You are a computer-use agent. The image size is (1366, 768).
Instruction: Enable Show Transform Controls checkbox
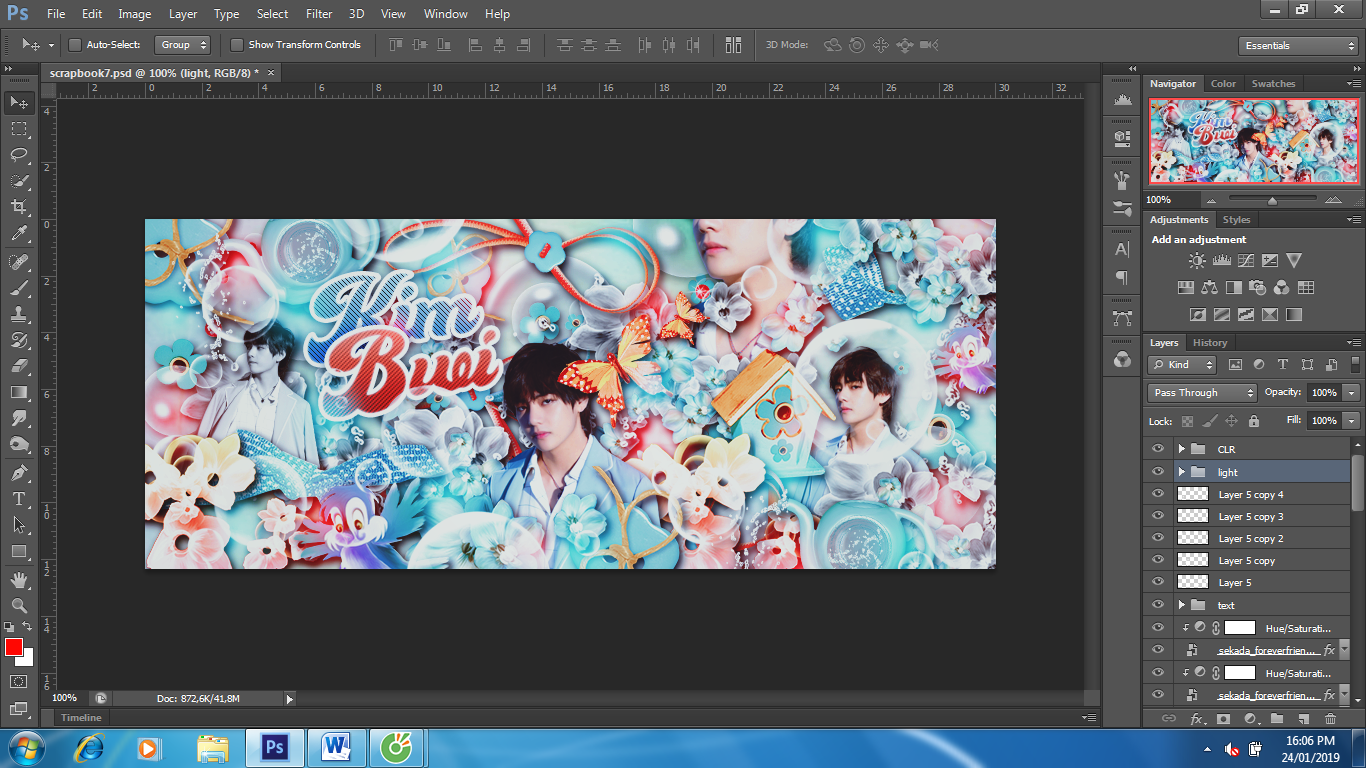pos(237,45)
